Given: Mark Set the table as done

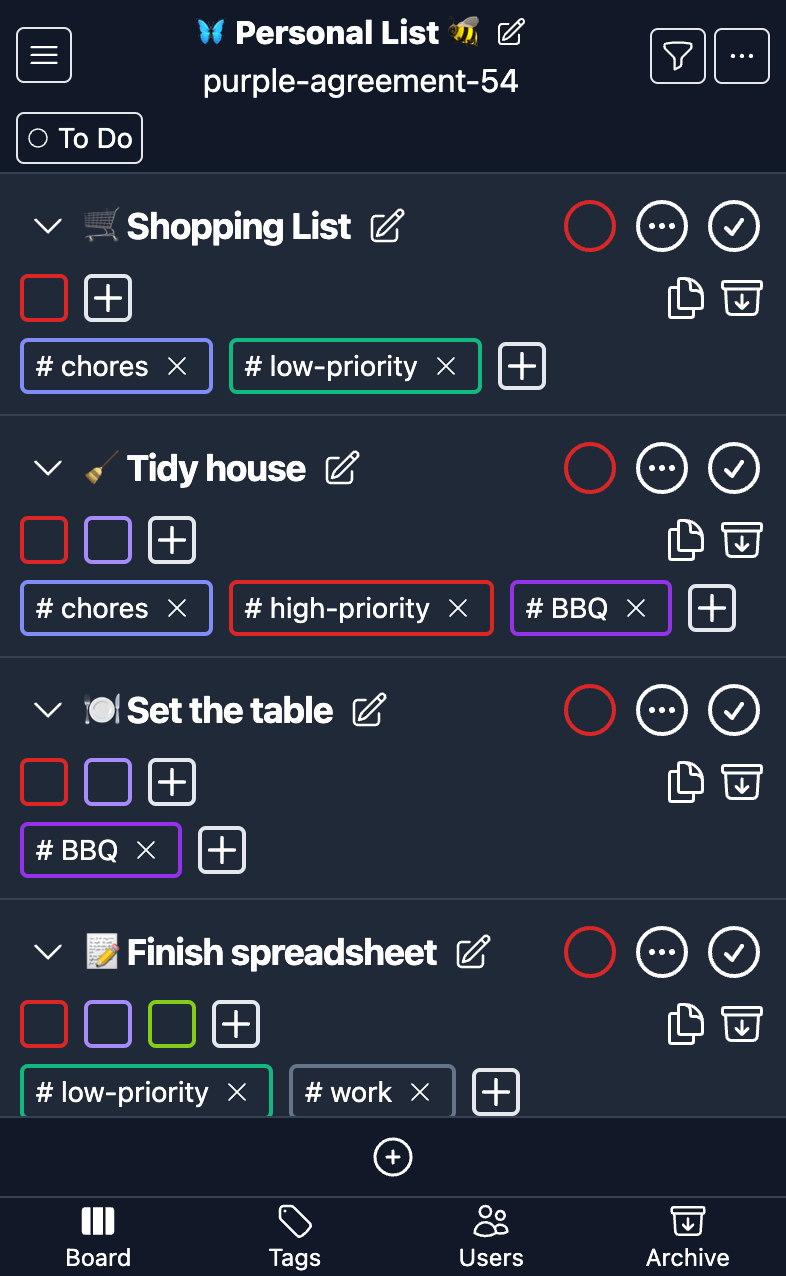Looking at the screenshot, I should (x=734, y=710).
